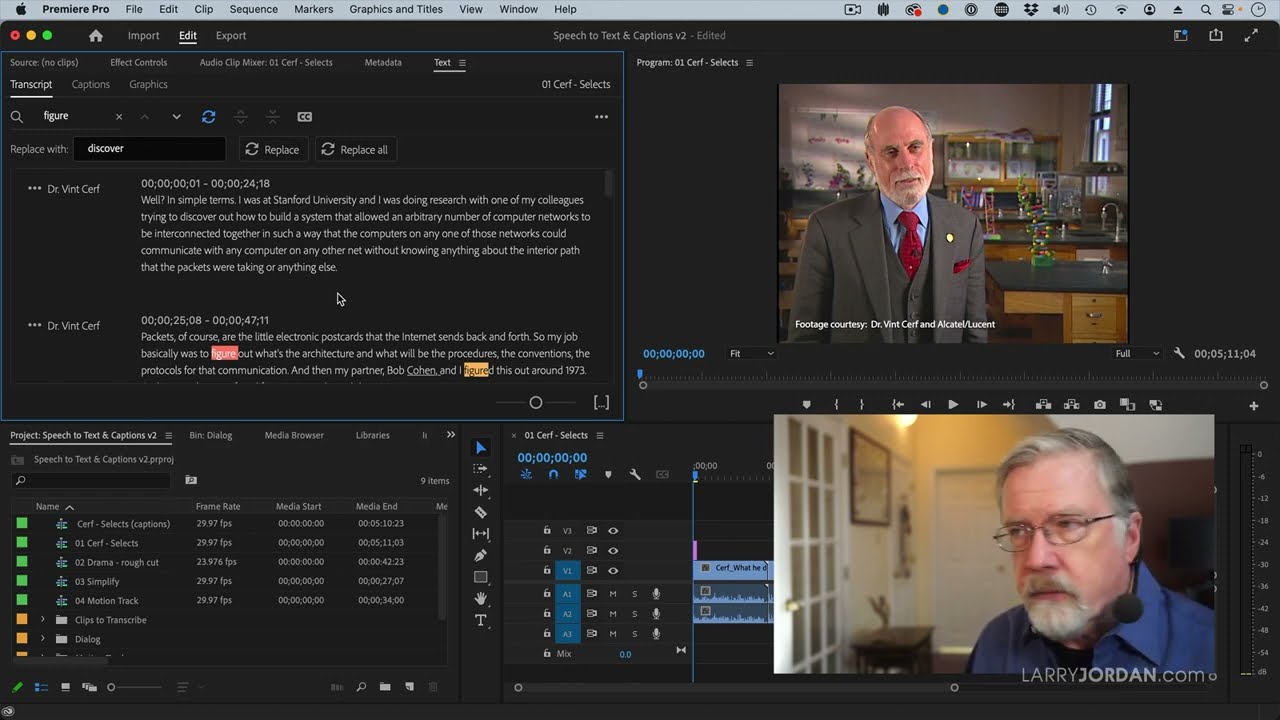Open Button Editor plus icon
The height and width of the screenshot is (720, 1280).
1254,405
